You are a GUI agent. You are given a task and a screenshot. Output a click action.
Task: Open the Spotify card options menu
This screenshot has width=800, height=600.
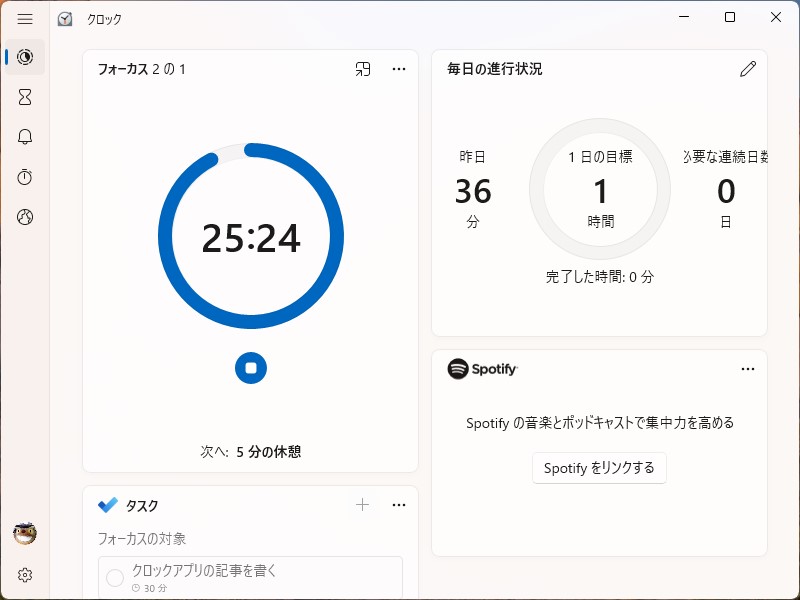pos(748,369)
